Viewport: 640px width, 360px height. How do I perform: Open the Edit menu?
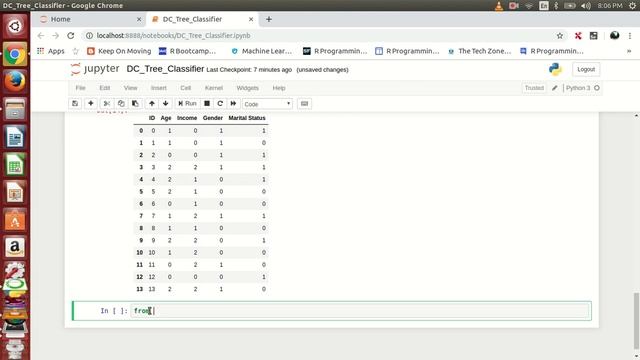(105, 88)
